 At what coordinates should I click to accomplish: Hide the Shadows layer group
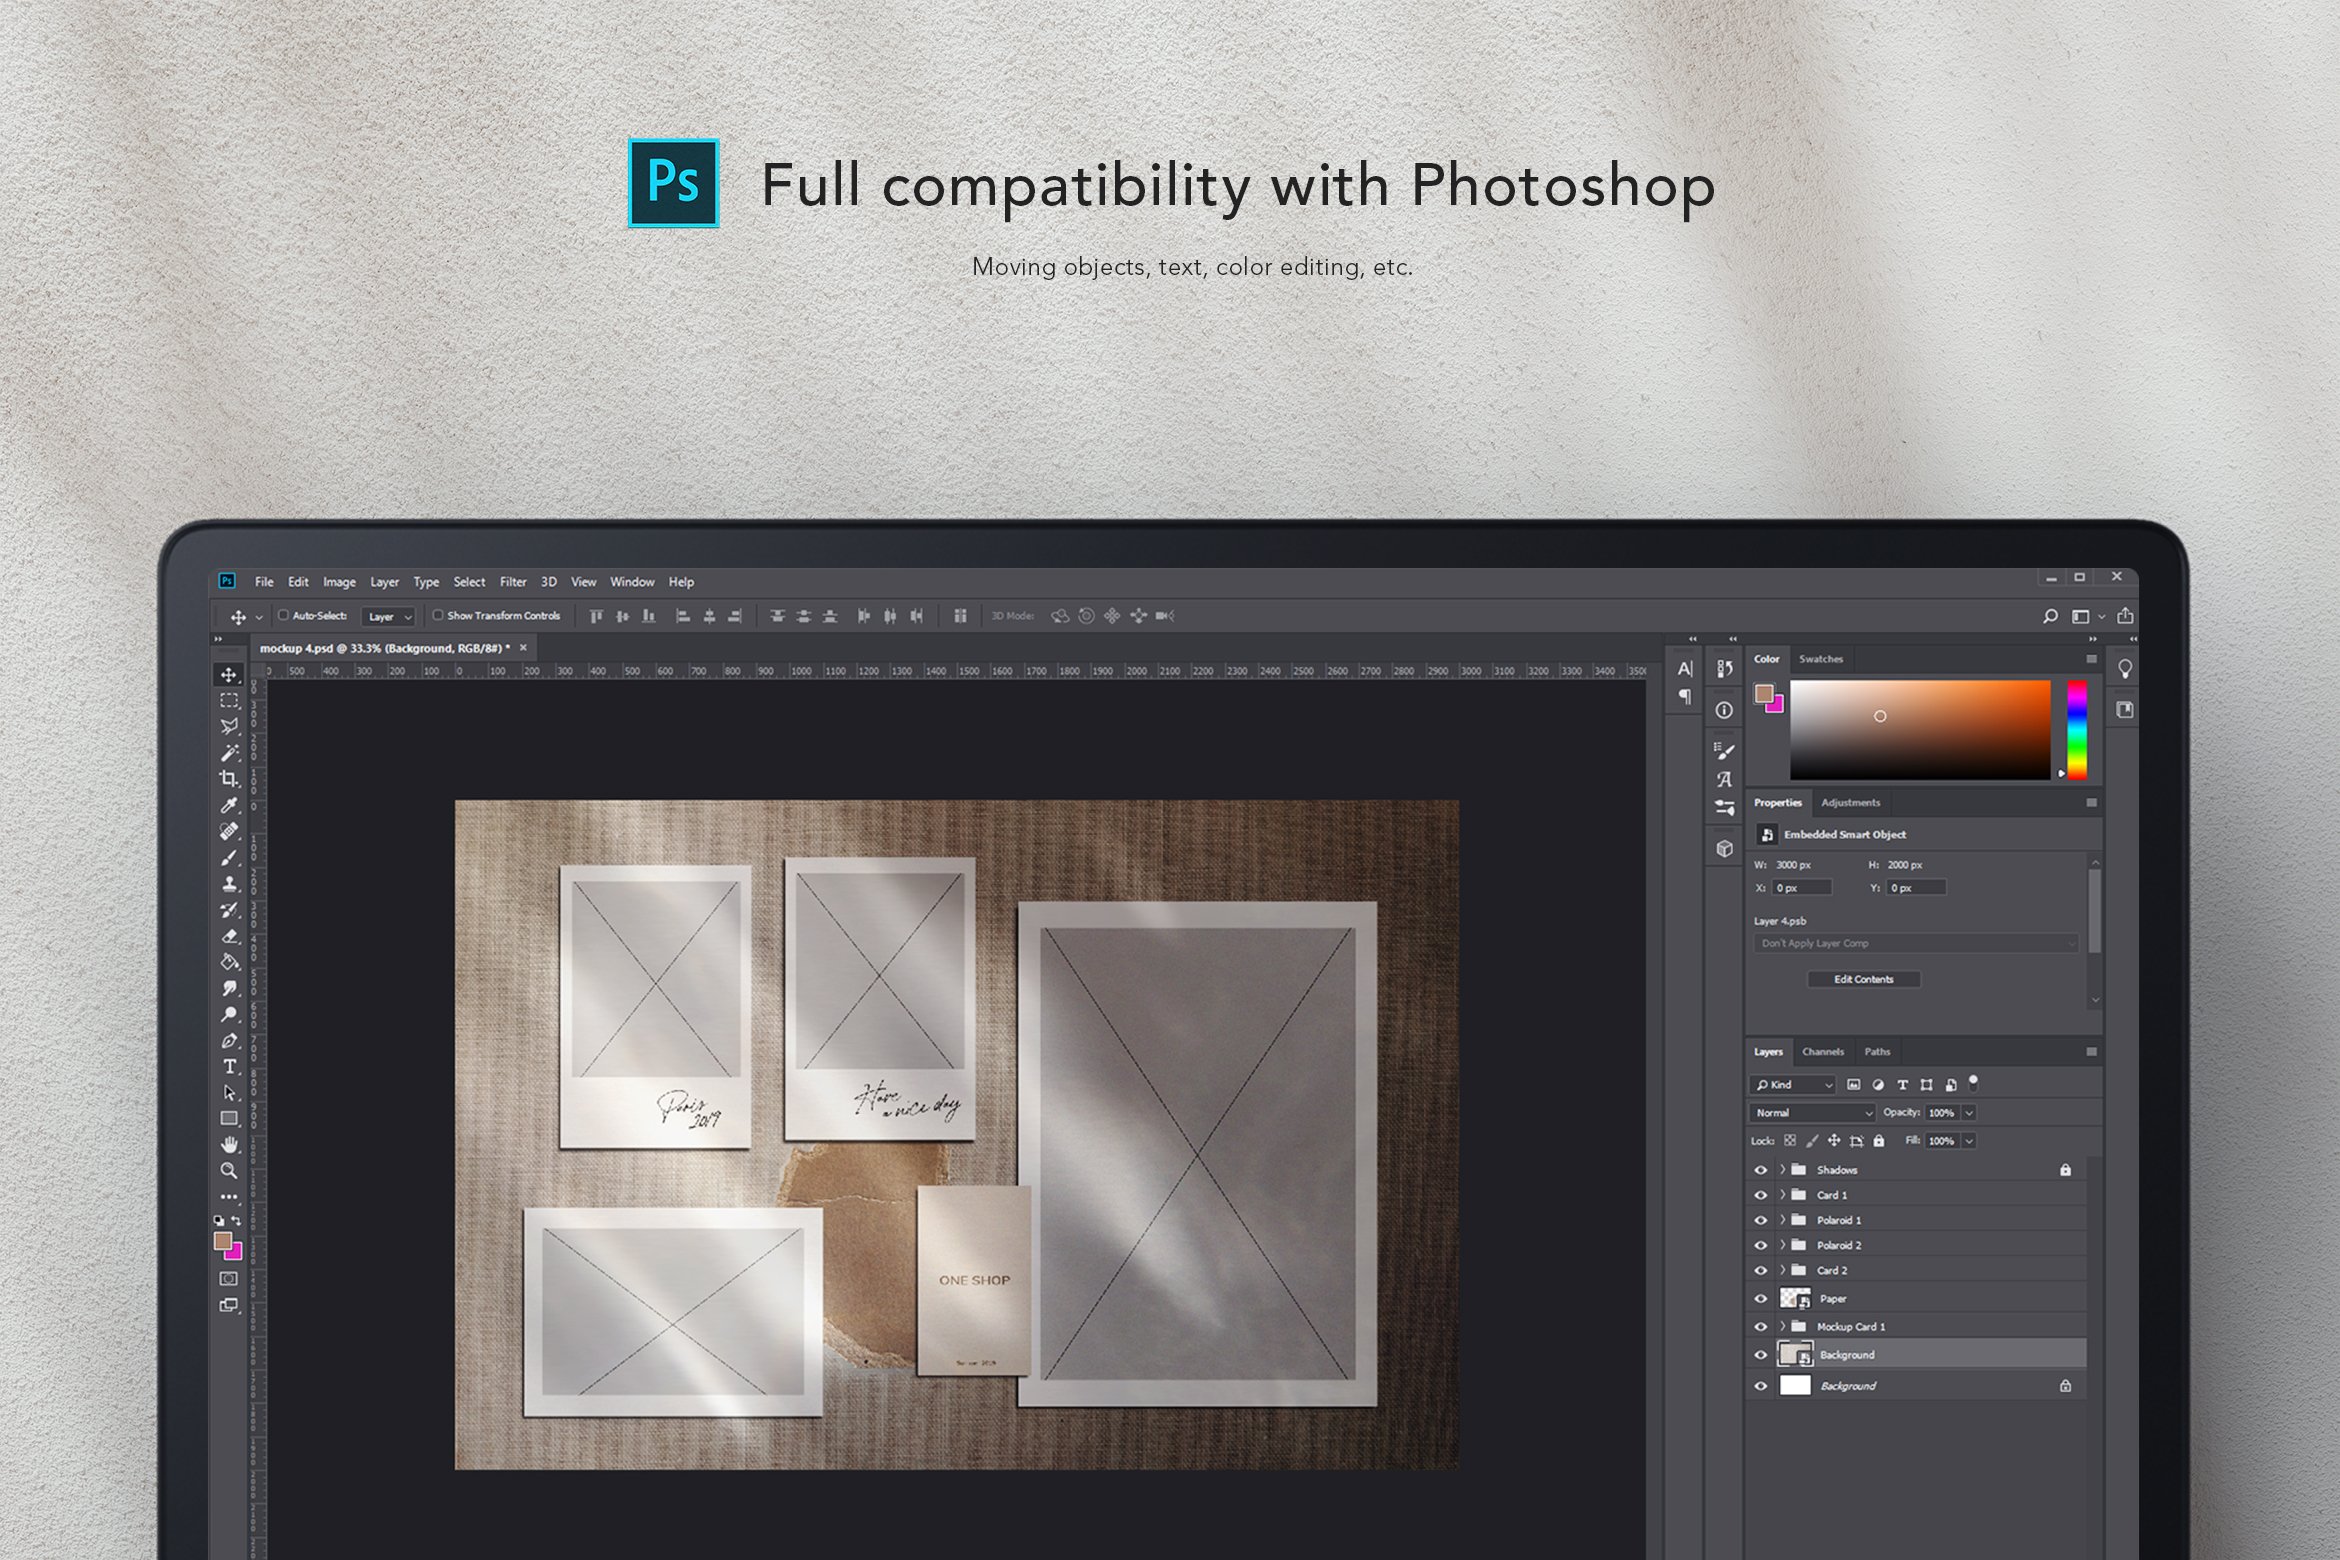tap(1761, 1170)
